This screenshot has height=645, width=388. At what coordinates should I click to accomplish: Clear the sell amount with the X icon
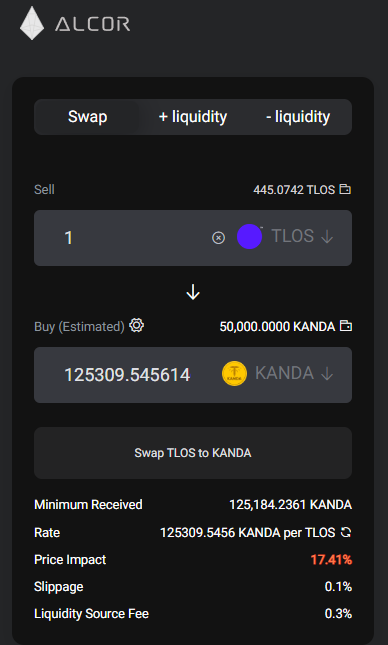218,238
